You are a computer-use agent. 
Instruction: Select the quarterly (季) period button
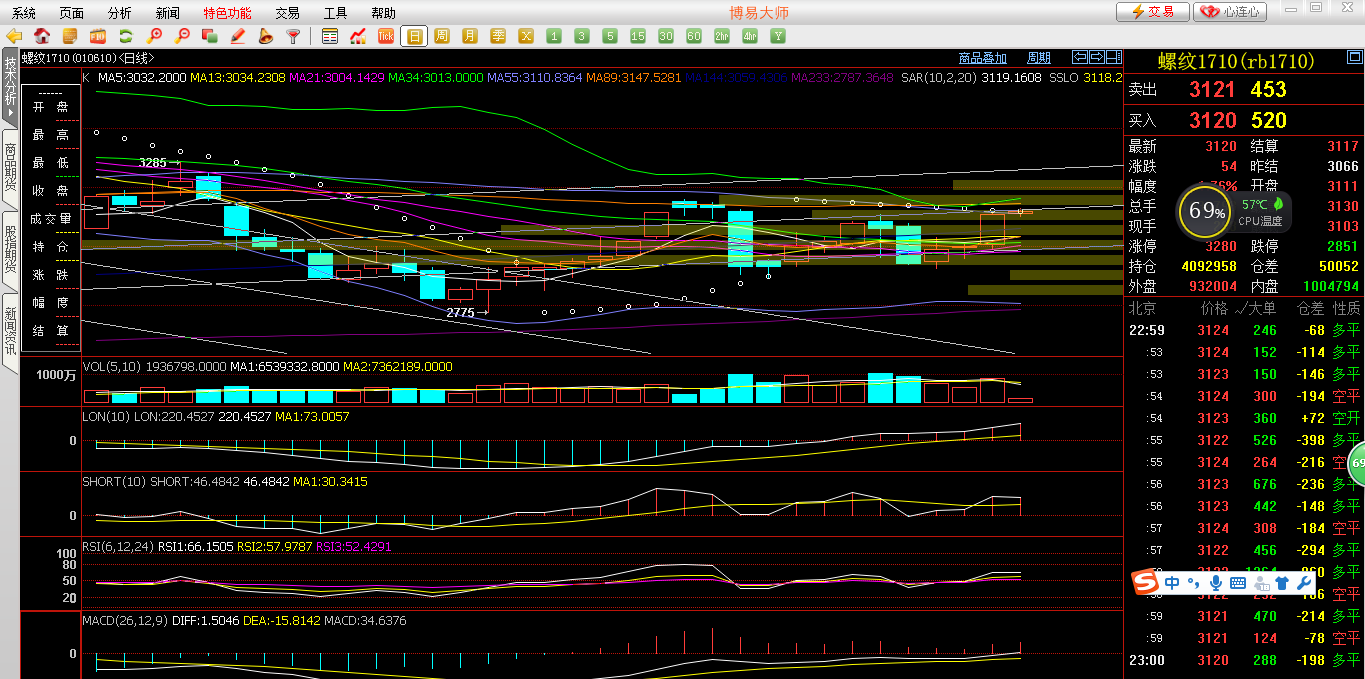[498, 36]
